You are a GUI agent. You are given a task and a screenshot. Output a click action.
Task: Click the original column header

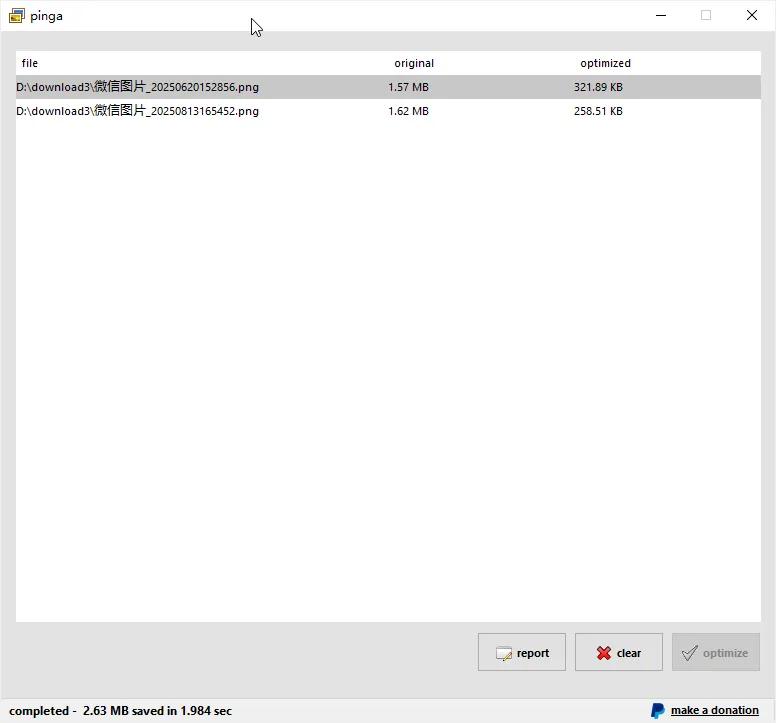(414, 63)
